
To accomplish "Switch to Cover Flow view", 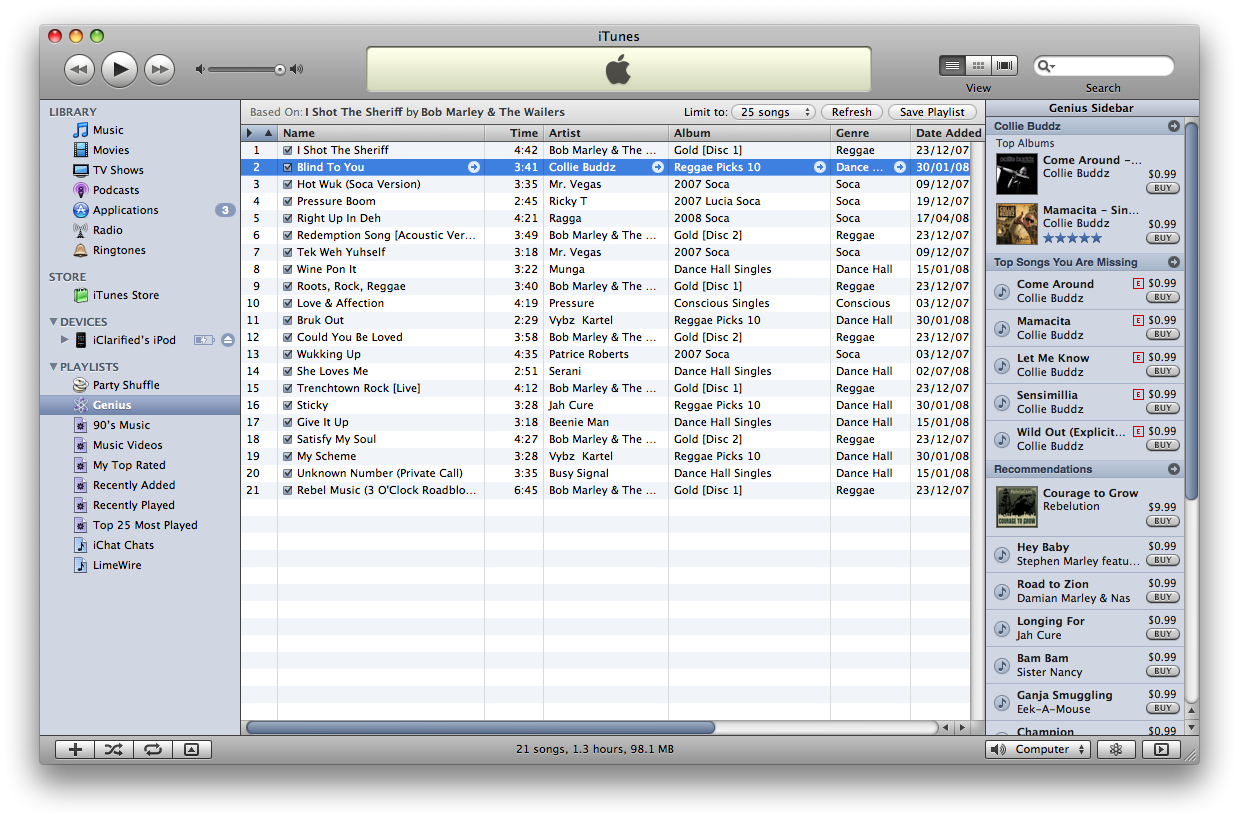I will pyautogui.click(x=1004, y=66).
